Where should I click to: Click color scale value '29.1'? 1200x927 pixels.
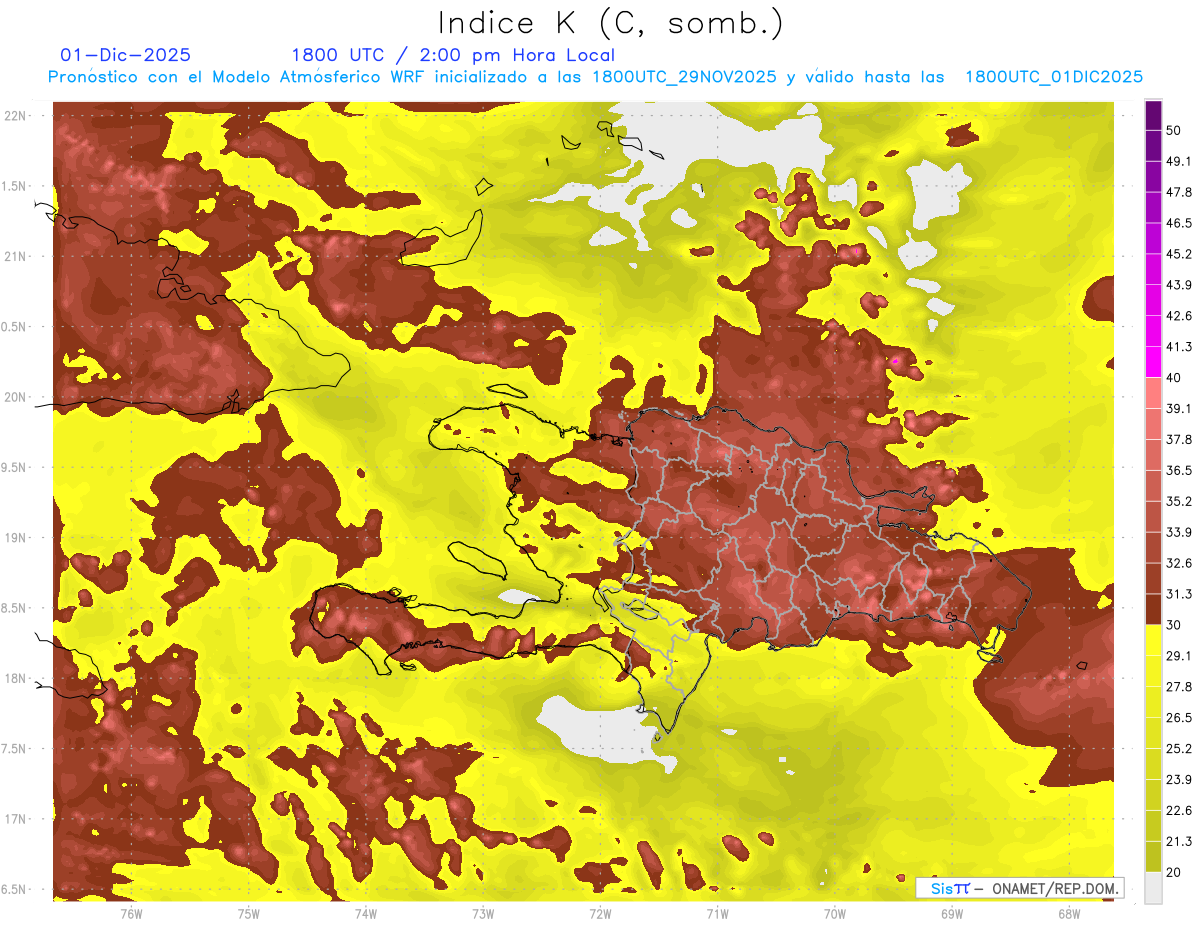(x=1179, y=656)
